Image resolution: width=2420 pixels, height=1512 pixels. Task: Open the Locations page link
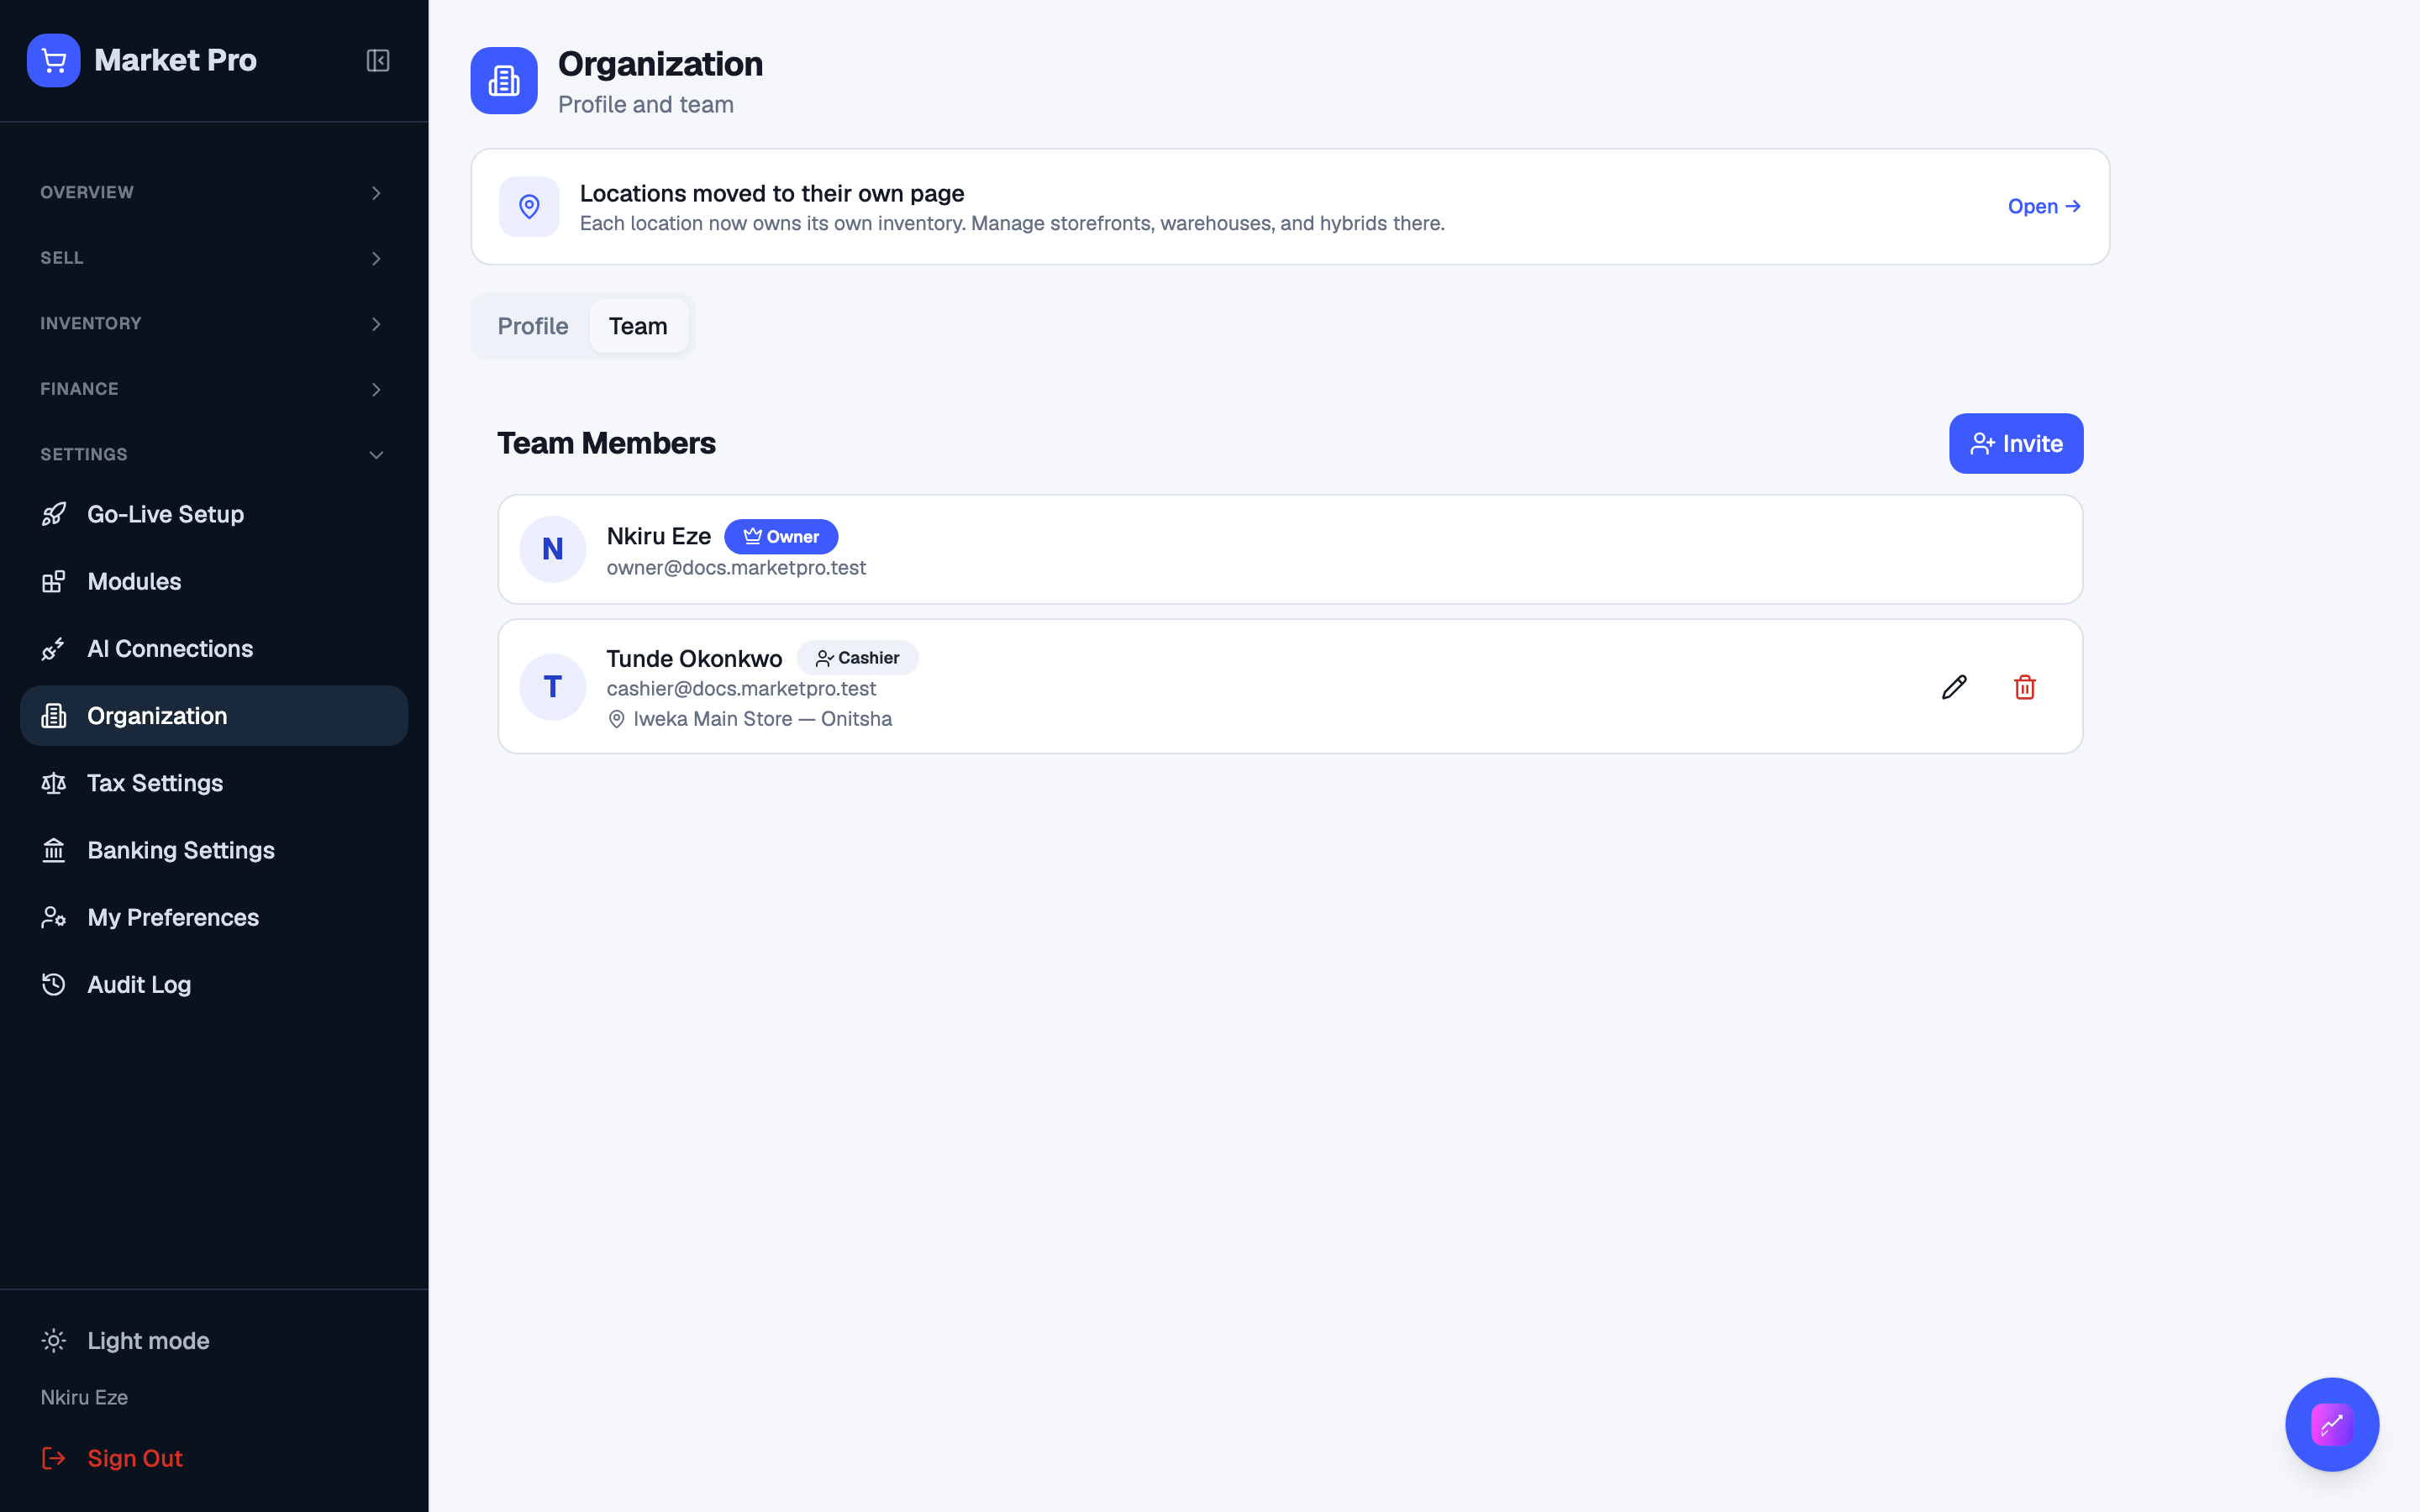(2044, 206)
